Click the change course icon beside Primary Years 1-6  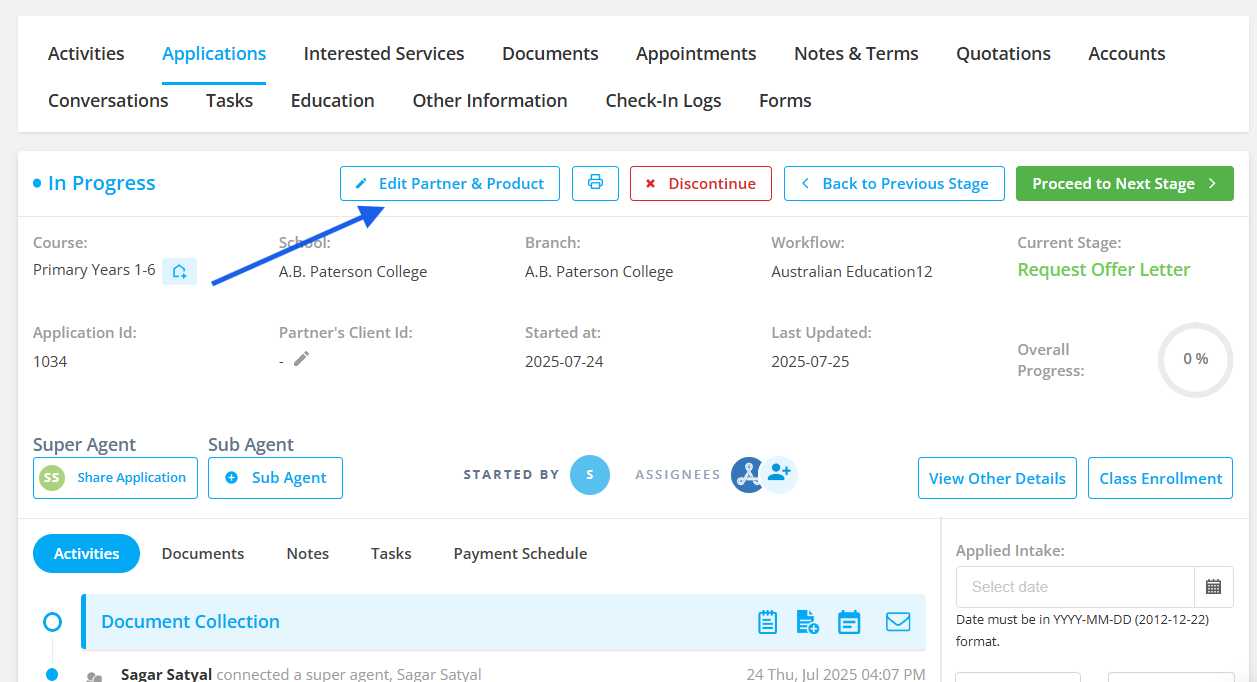pos(179,271)
